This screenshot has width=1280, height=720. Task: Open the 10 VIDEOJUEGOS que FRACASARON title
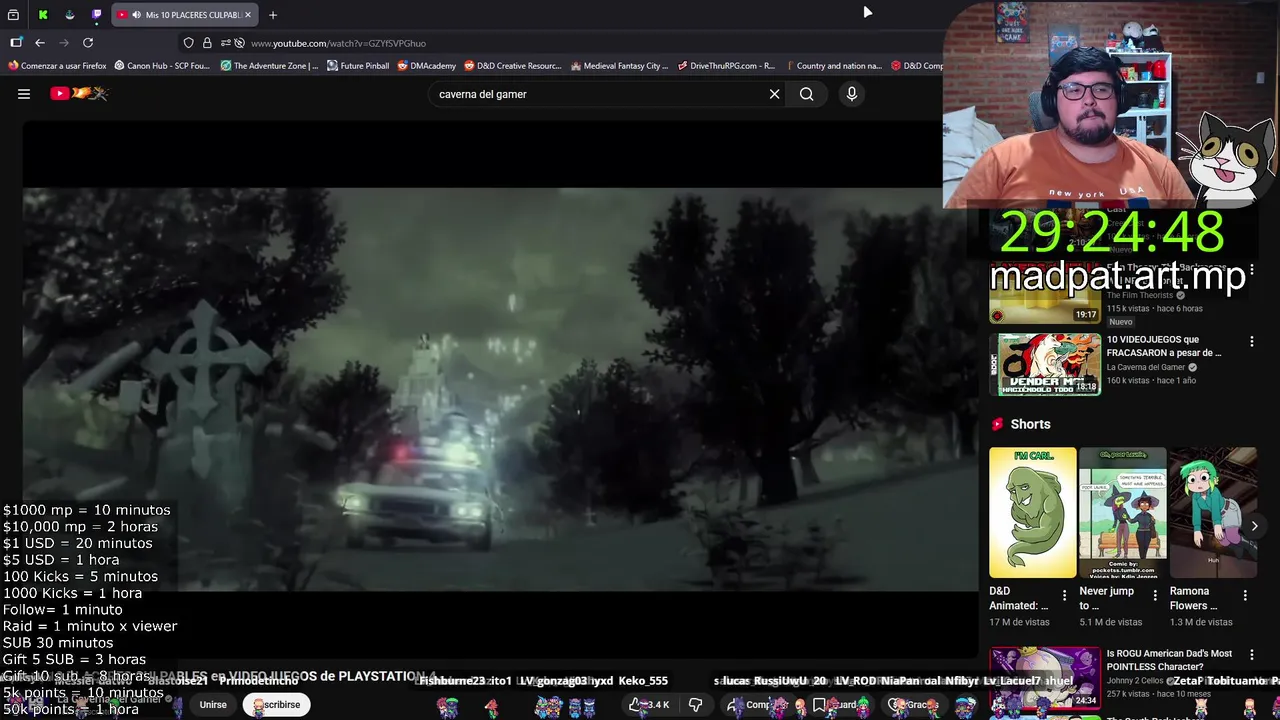[1164, 346]
